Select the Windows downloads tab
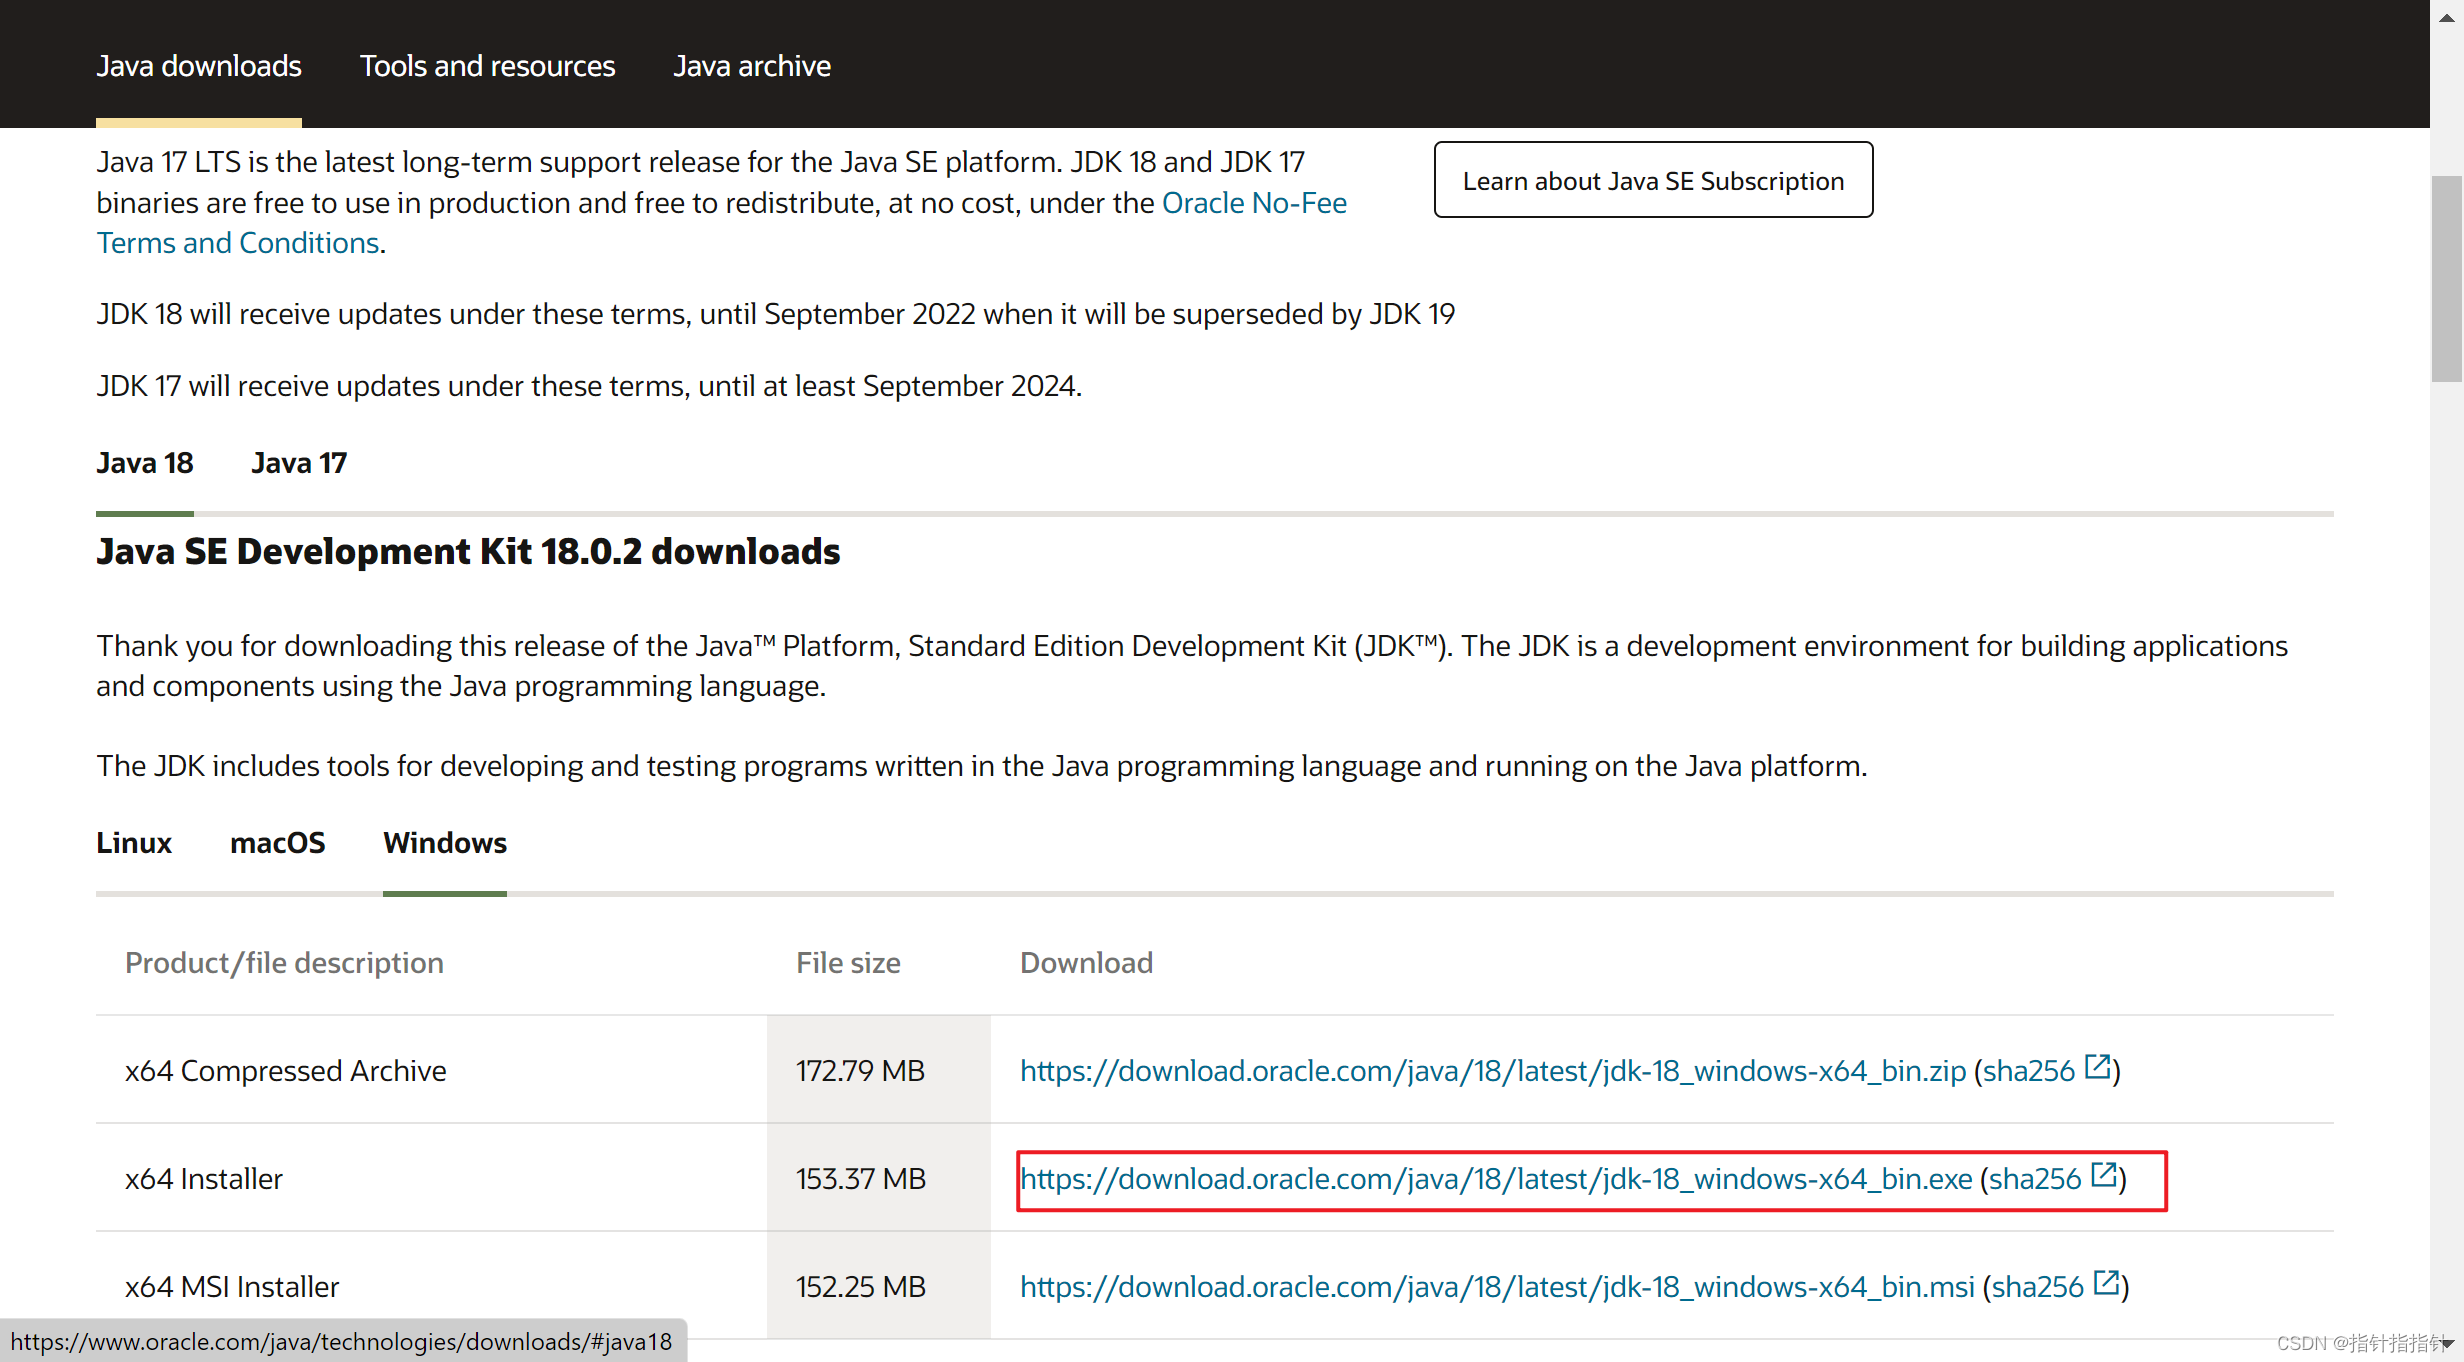2464x1362 pixels. [x=445, y=843]
